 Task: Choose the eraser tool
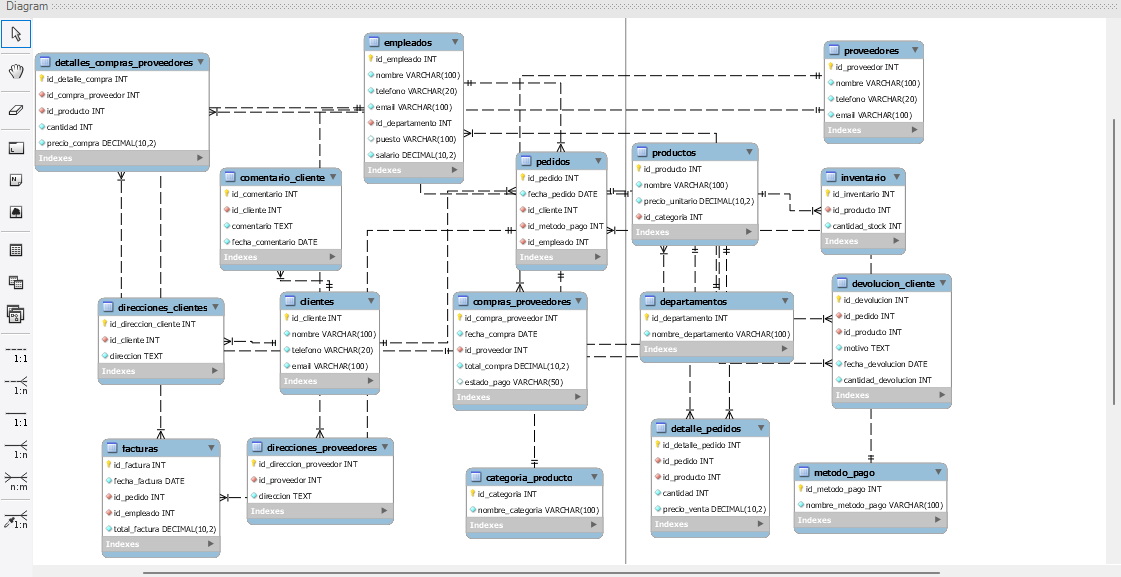(16, 109)
